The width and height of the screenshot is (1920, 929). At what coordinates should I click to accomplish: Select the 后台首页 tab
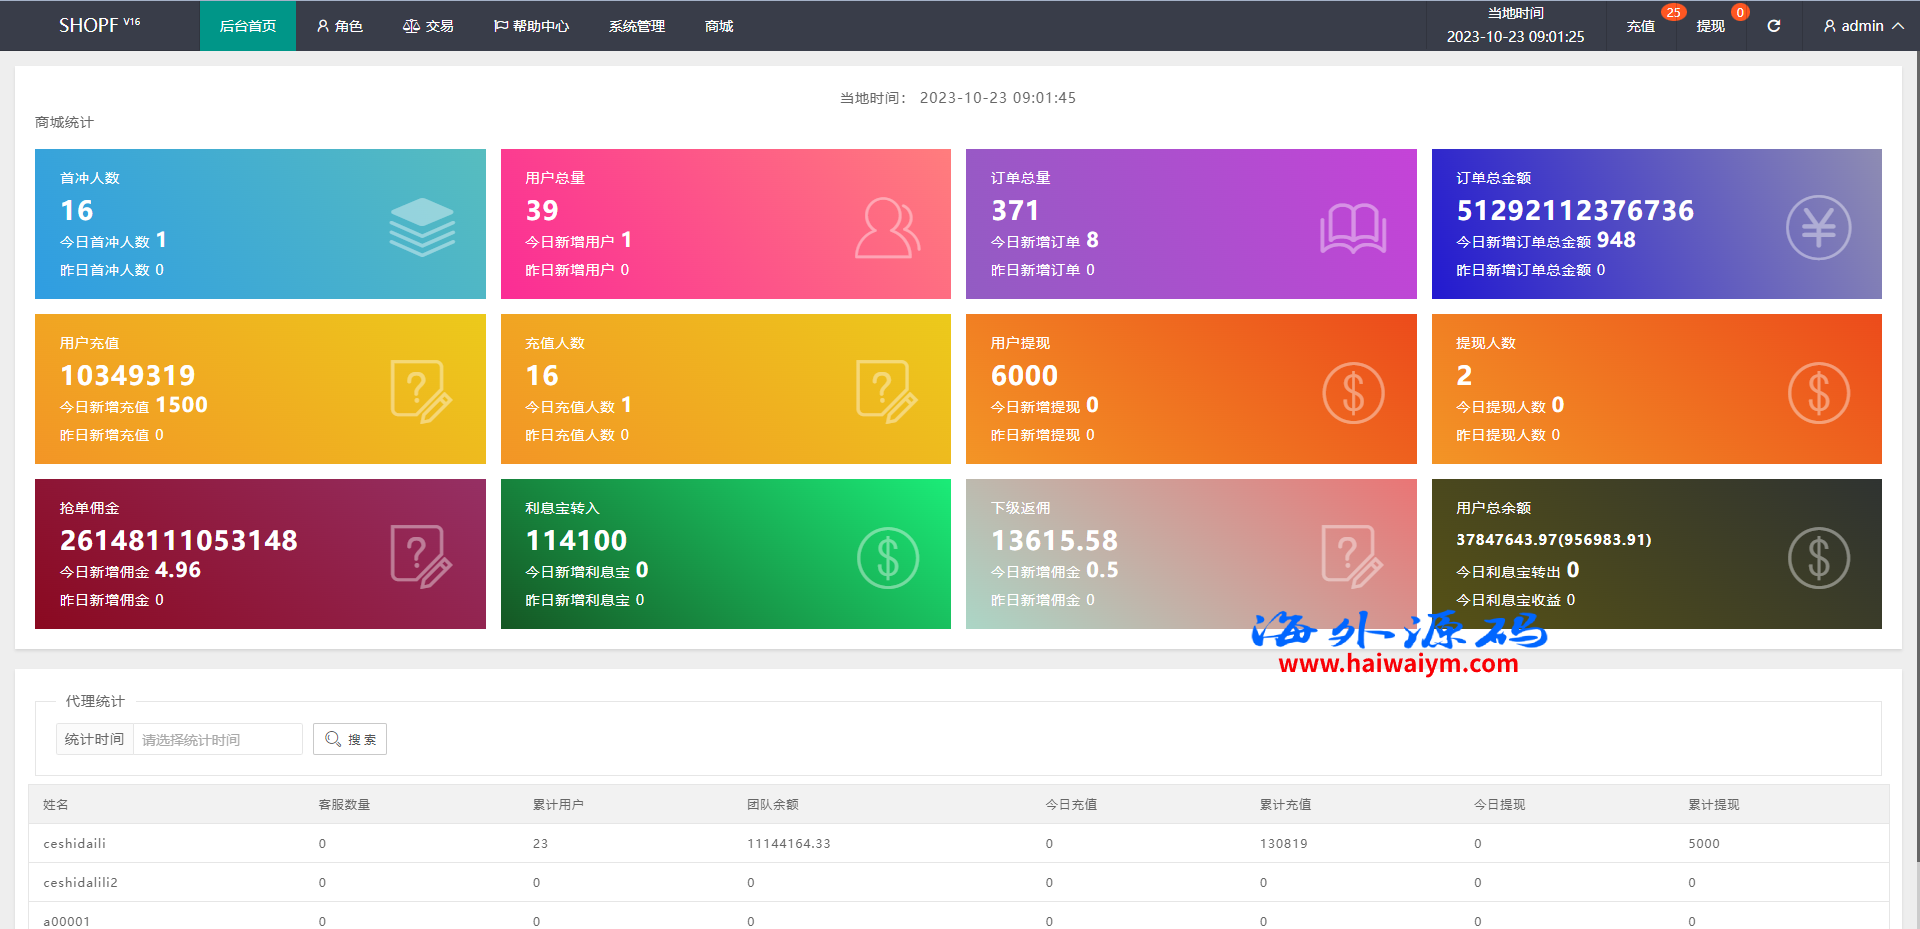pyautogui.click(x=247, y=26)
